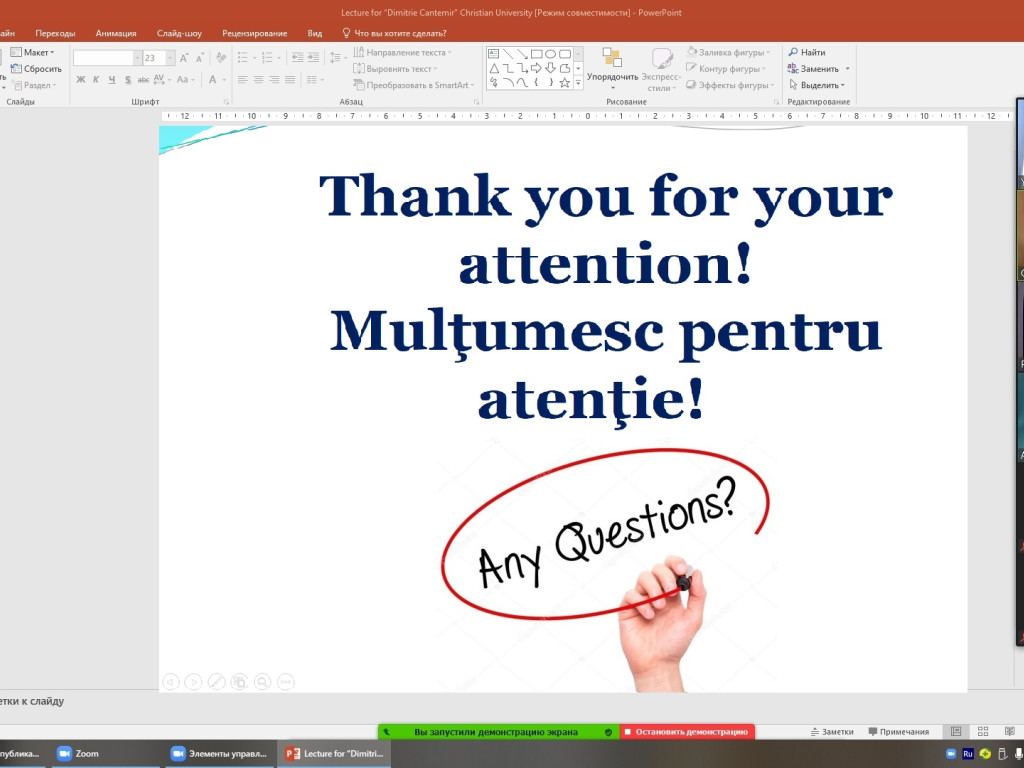Screen dimensions: 1024x768
Task: Clear all formatting with the eraser icon
Action: click(221, 58)
